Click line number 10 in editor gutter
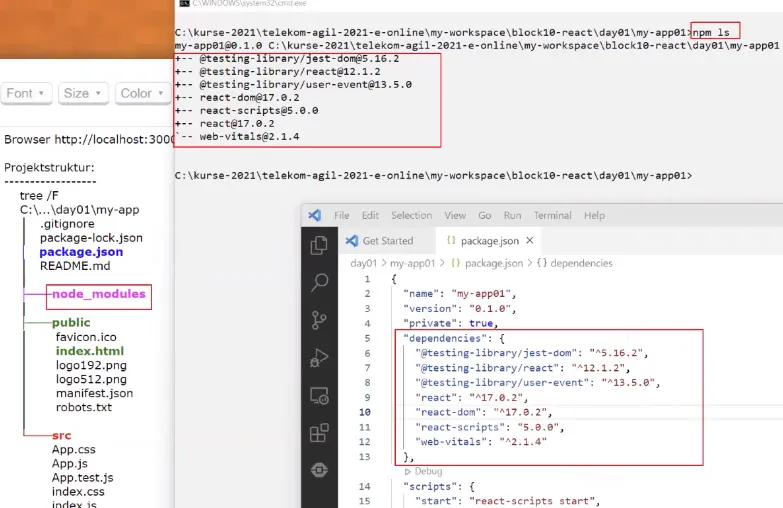 click(365, 412)
